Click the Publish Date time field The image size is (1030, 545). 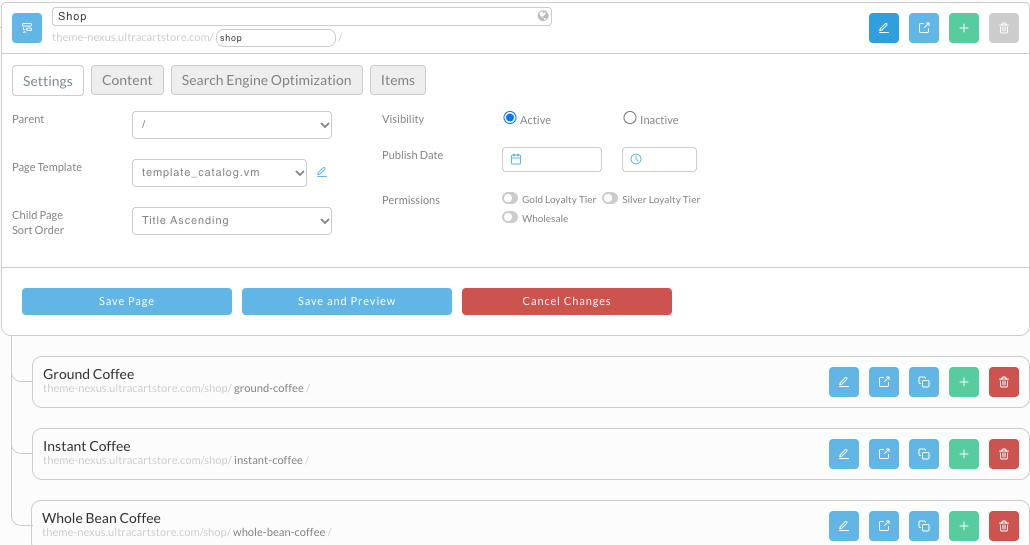(660, 160)
